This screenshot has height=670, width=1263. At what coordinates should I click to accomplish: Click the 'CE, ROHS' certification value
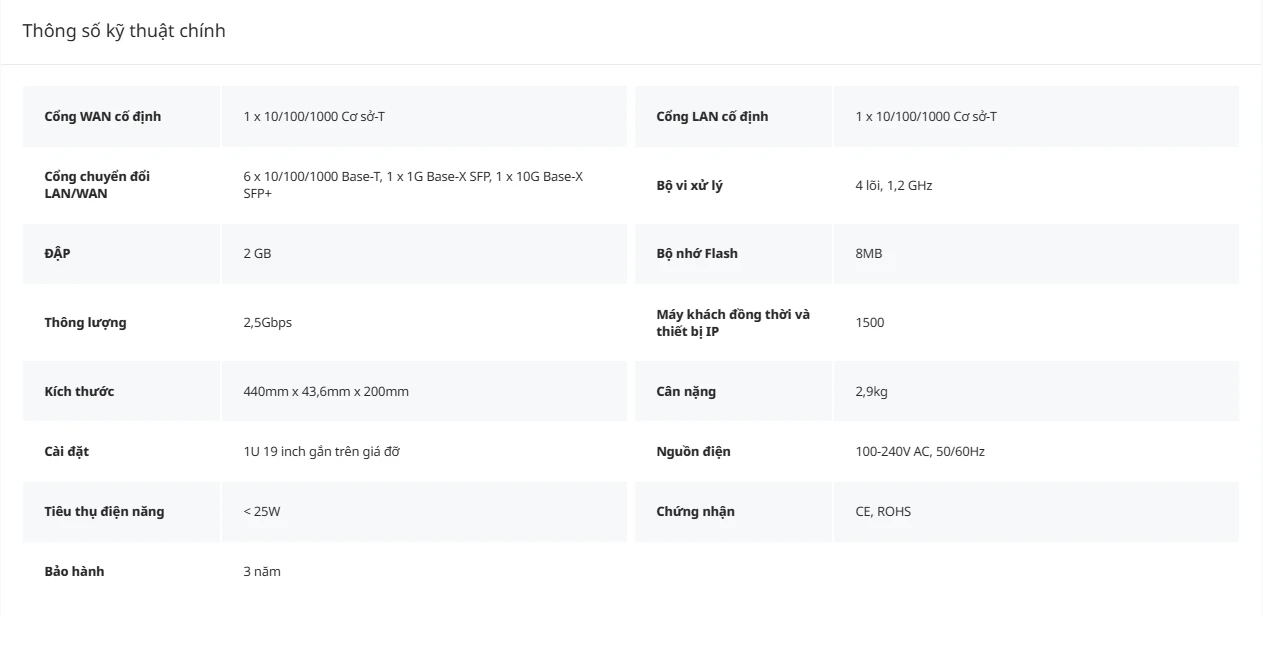[x=883, y=511]
